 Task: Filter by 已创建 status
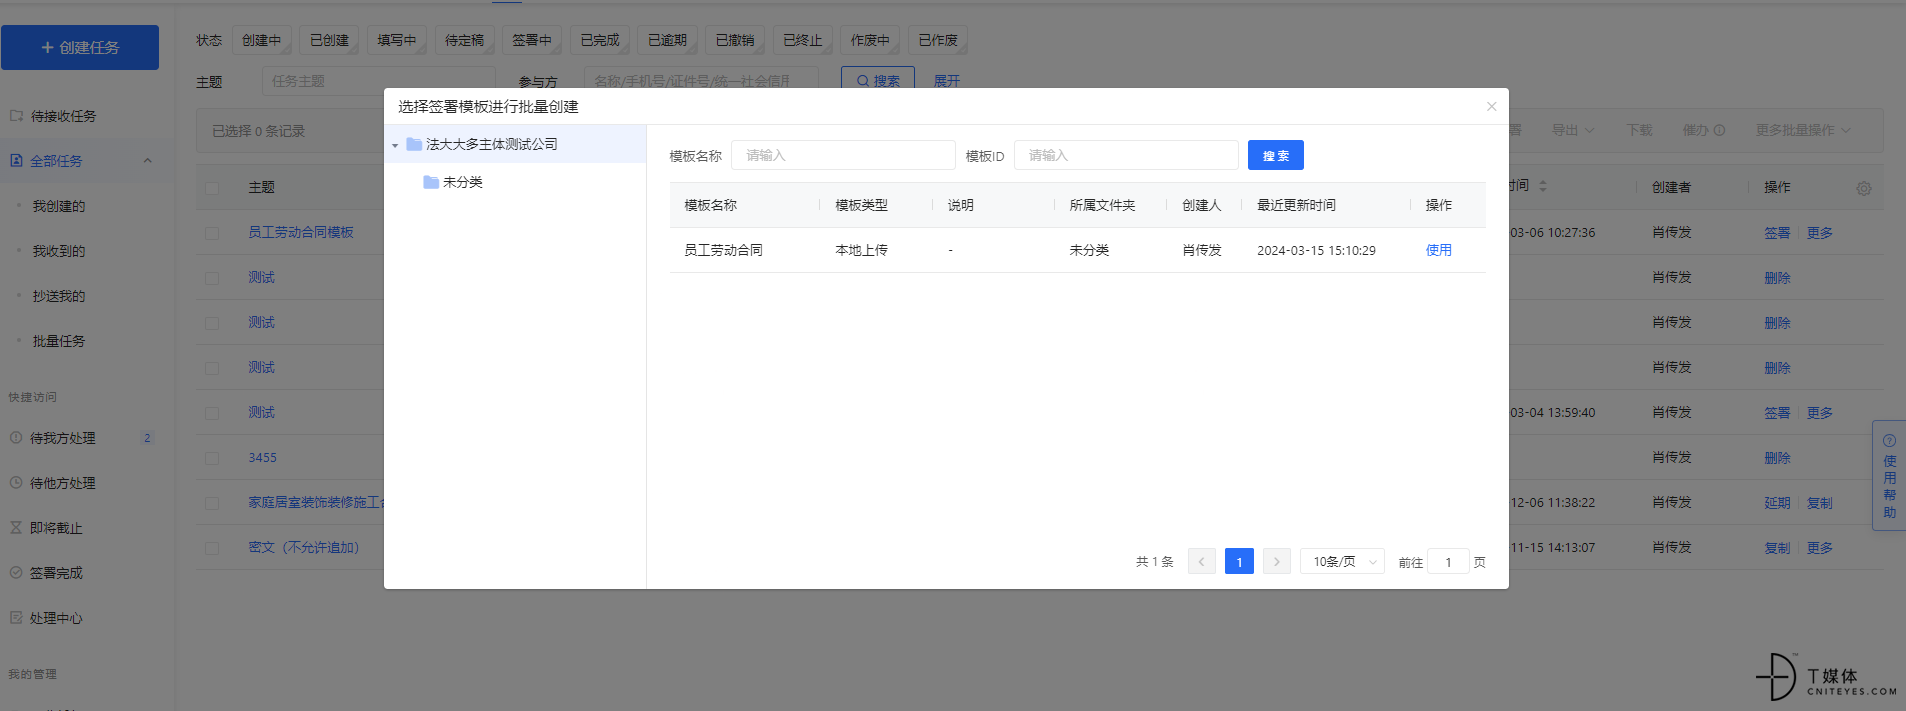coord(329,40)
